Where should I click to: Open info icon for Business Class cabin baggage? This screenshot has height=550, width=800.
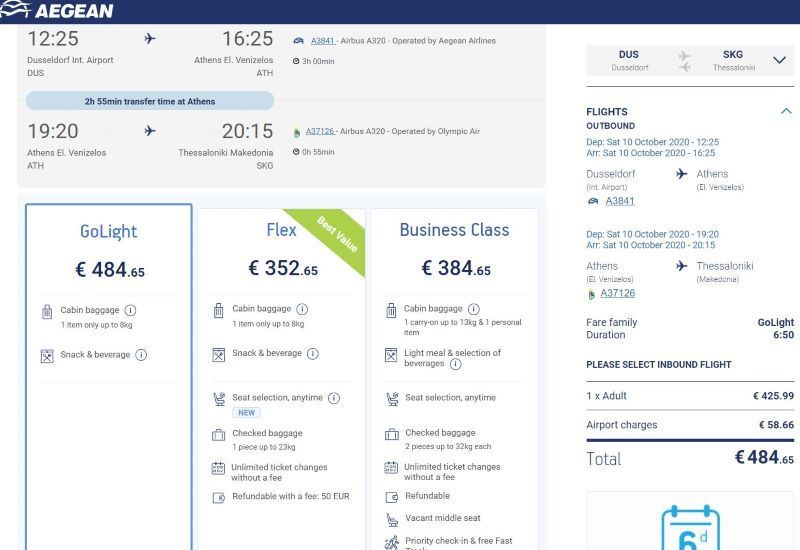474,309
